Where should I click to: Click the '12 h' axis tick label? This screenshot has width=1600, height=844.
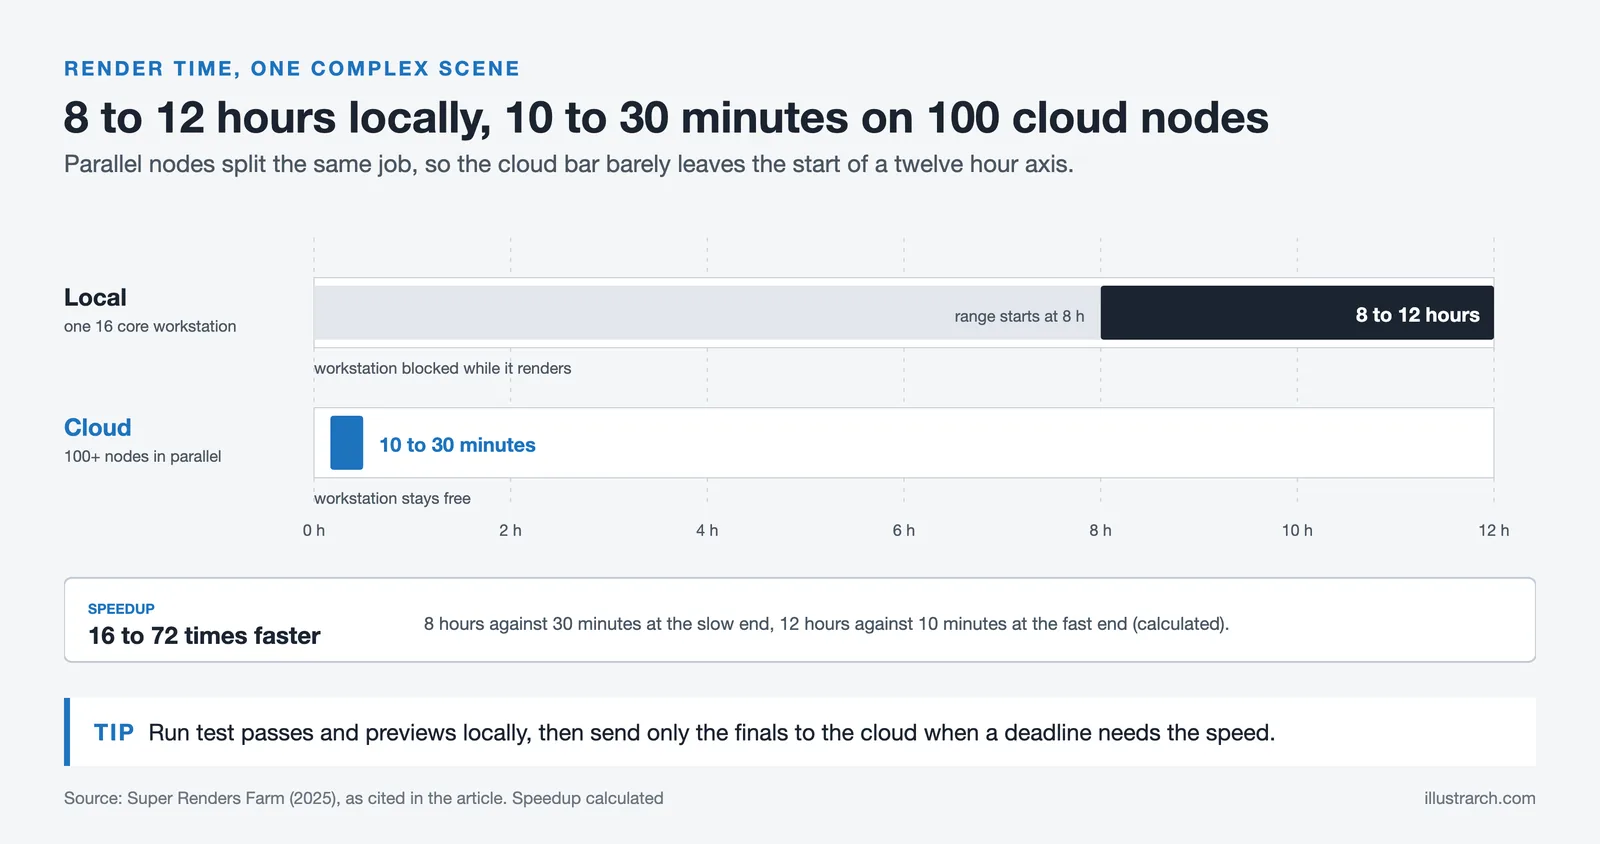[x=1494, y=531]
